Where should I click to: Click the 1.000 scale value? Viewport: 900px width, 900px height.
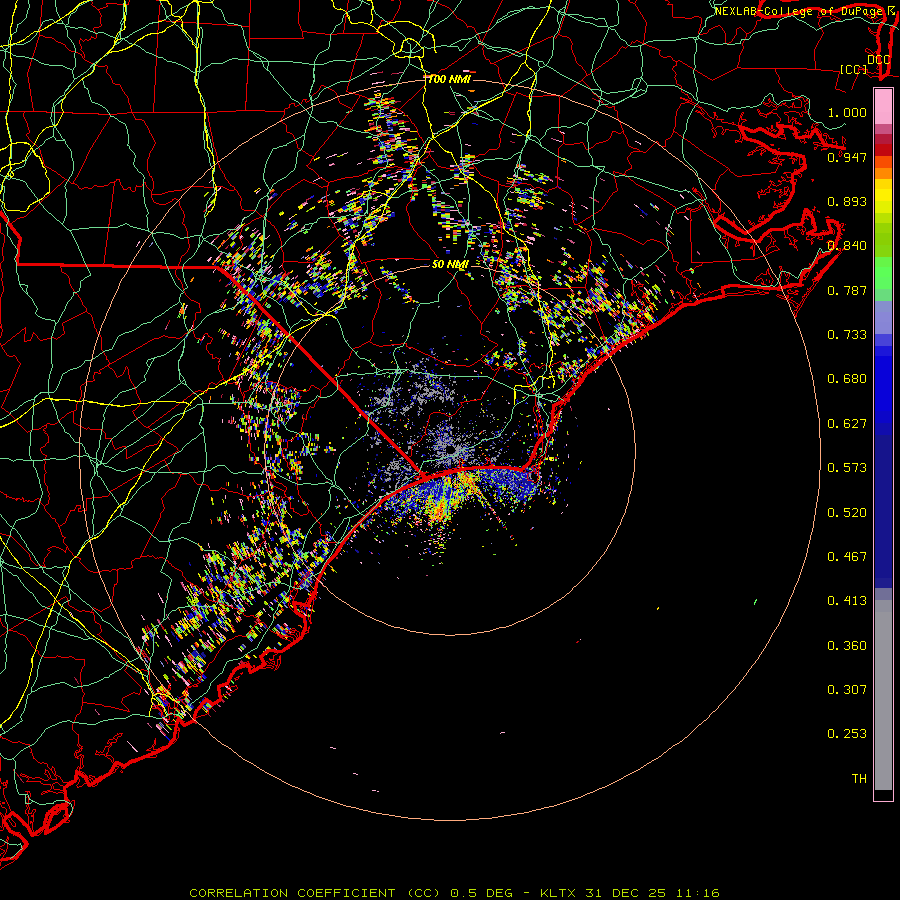coord(847,112)
